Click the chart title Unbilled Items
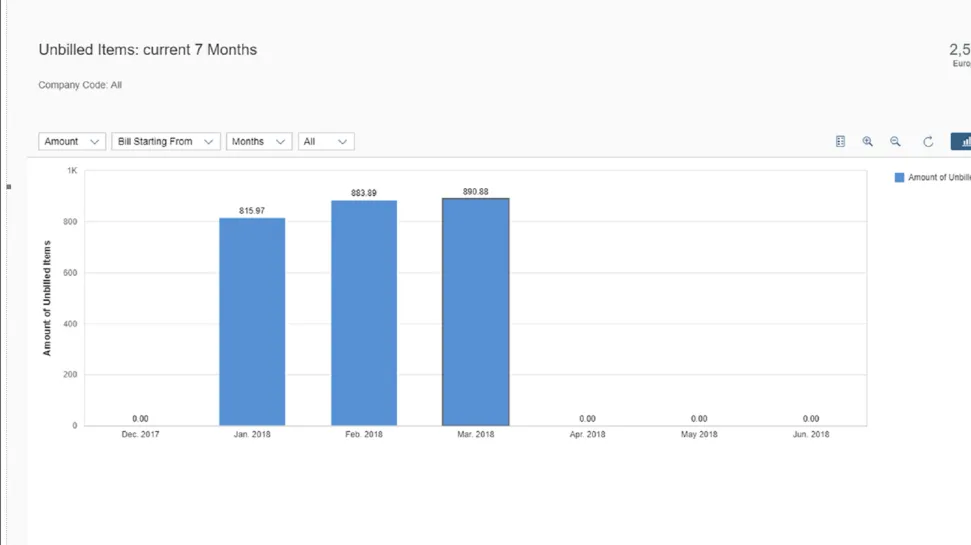Viewport: 971px width, 545px height. tap(147, 50)
